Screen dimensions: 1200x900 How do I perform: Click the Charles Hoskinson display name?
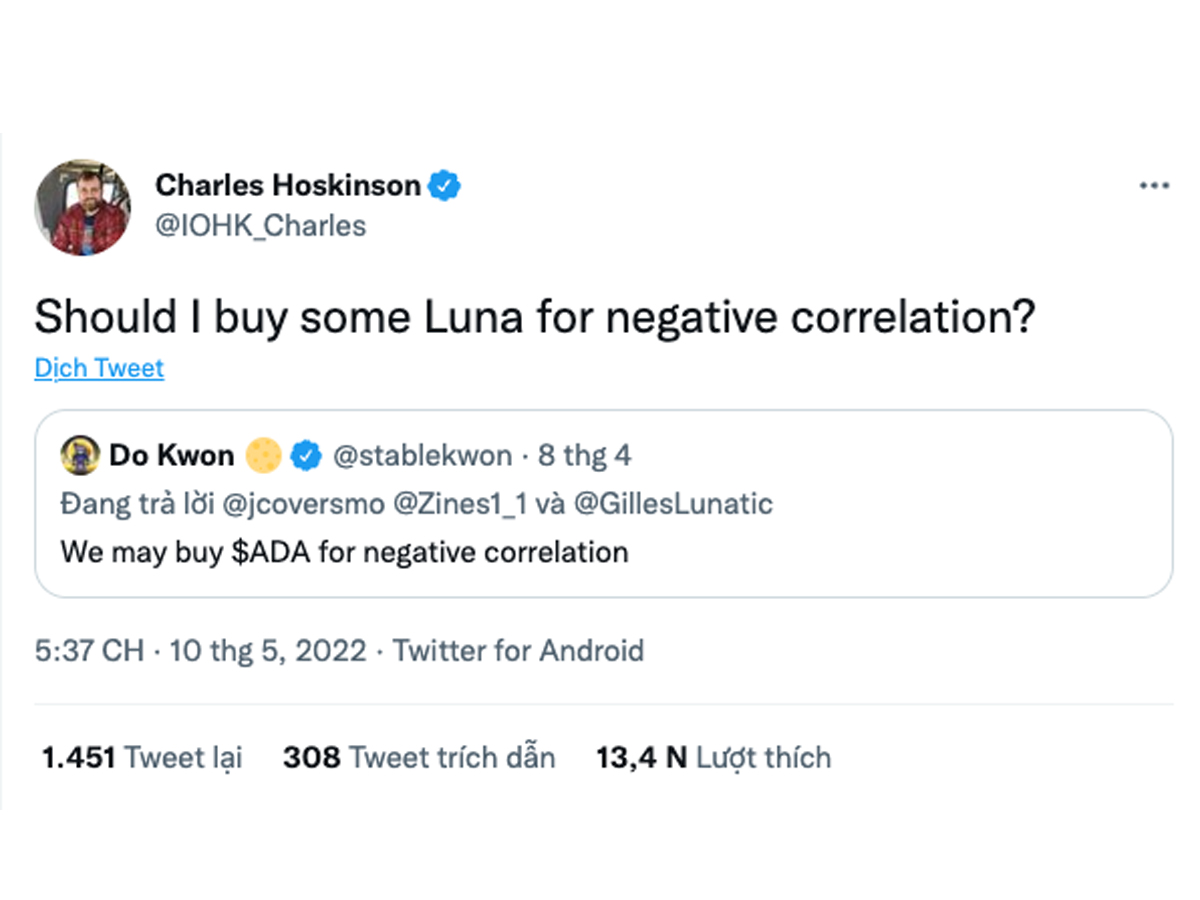[x=288, y=186]
